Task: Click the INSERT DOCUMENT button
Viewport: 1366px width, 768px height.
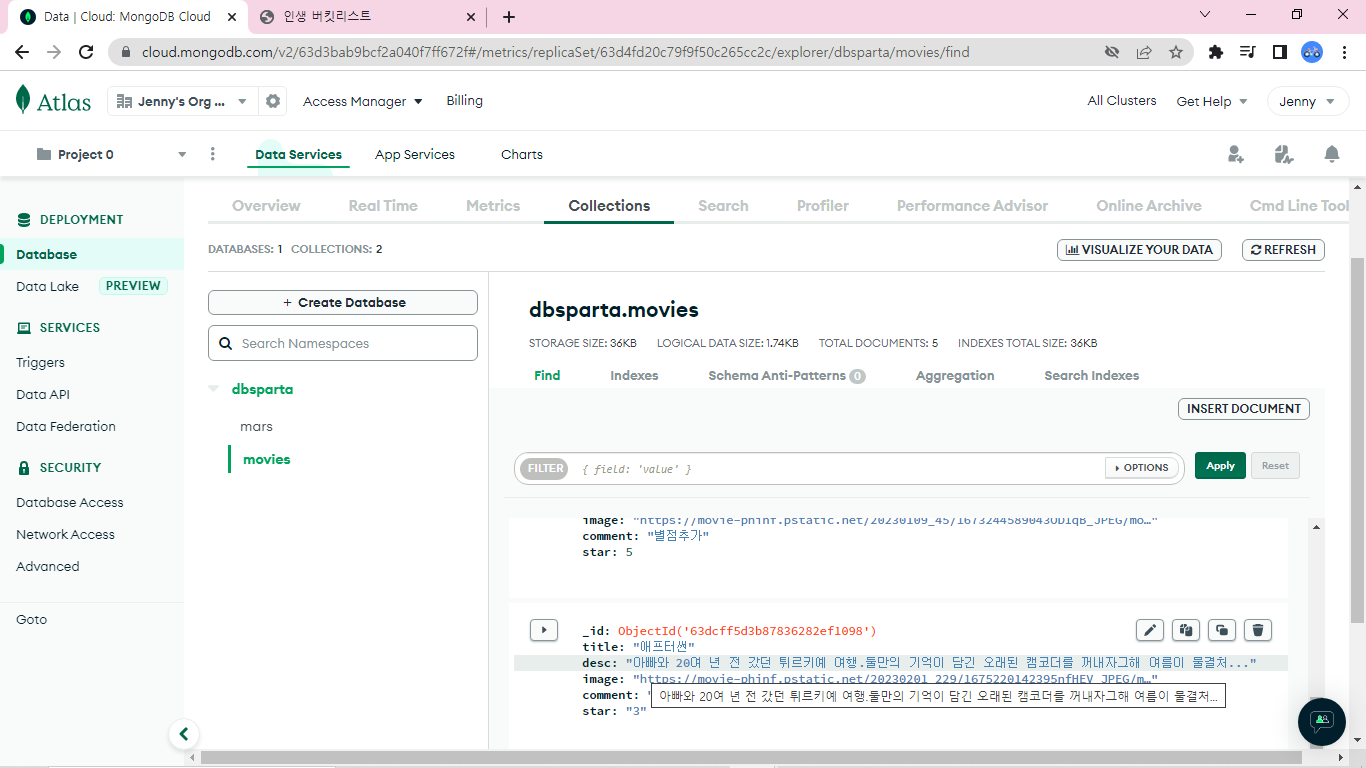Action: point(1244,409)
